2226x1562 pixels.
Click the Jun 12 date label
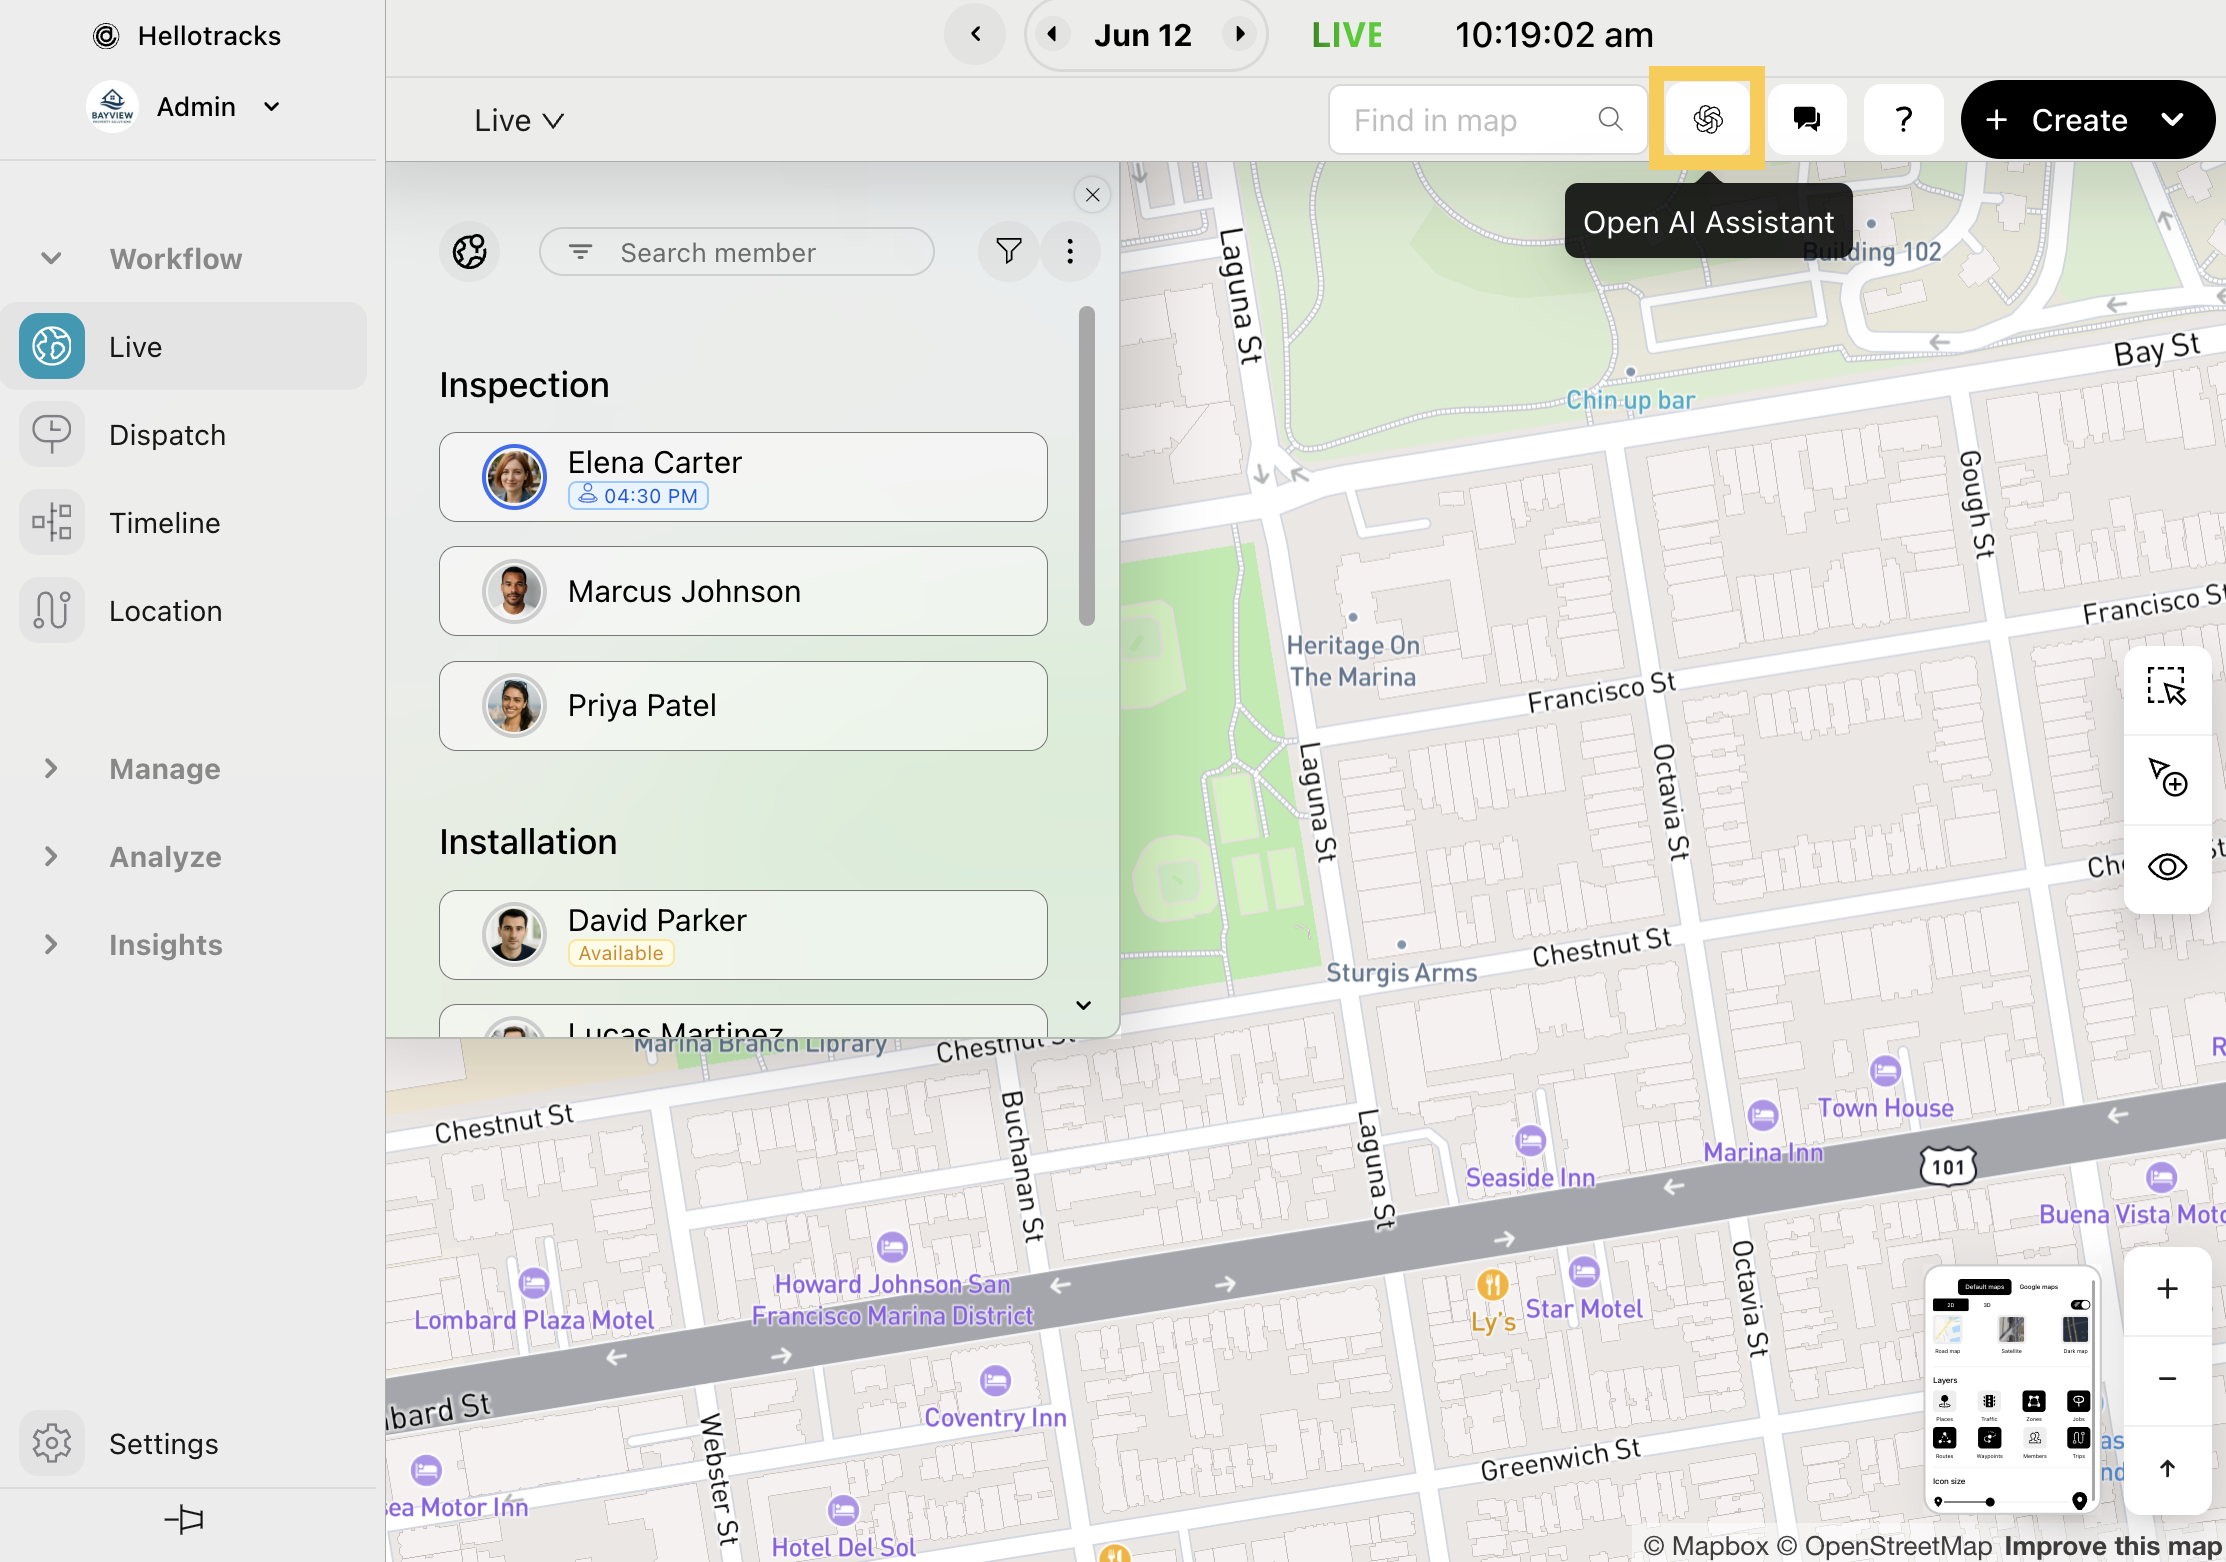(x=1143, y=35)
